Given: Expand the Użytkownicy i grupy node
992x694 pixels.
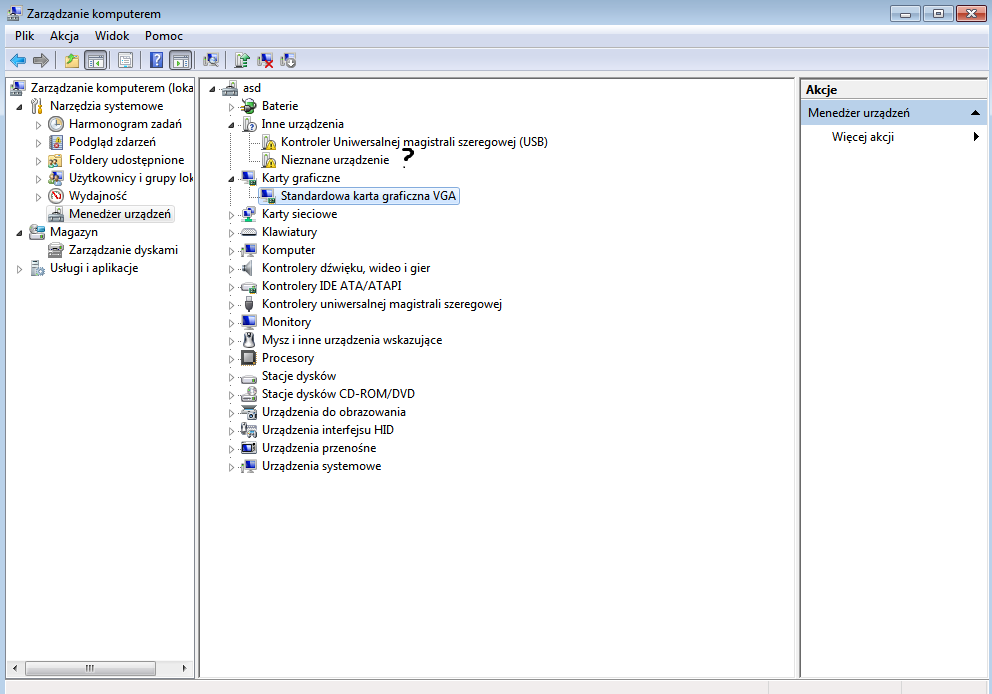Looking at the screenshot, I should click(39, 179).
